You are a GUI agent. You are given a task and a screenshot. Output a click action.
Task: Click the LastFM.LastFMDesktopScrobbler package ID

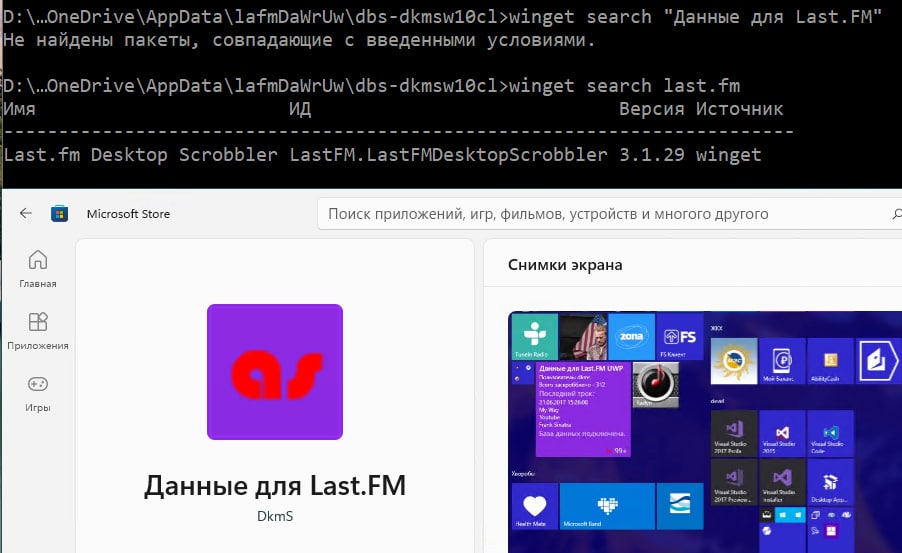pos(448,155)
